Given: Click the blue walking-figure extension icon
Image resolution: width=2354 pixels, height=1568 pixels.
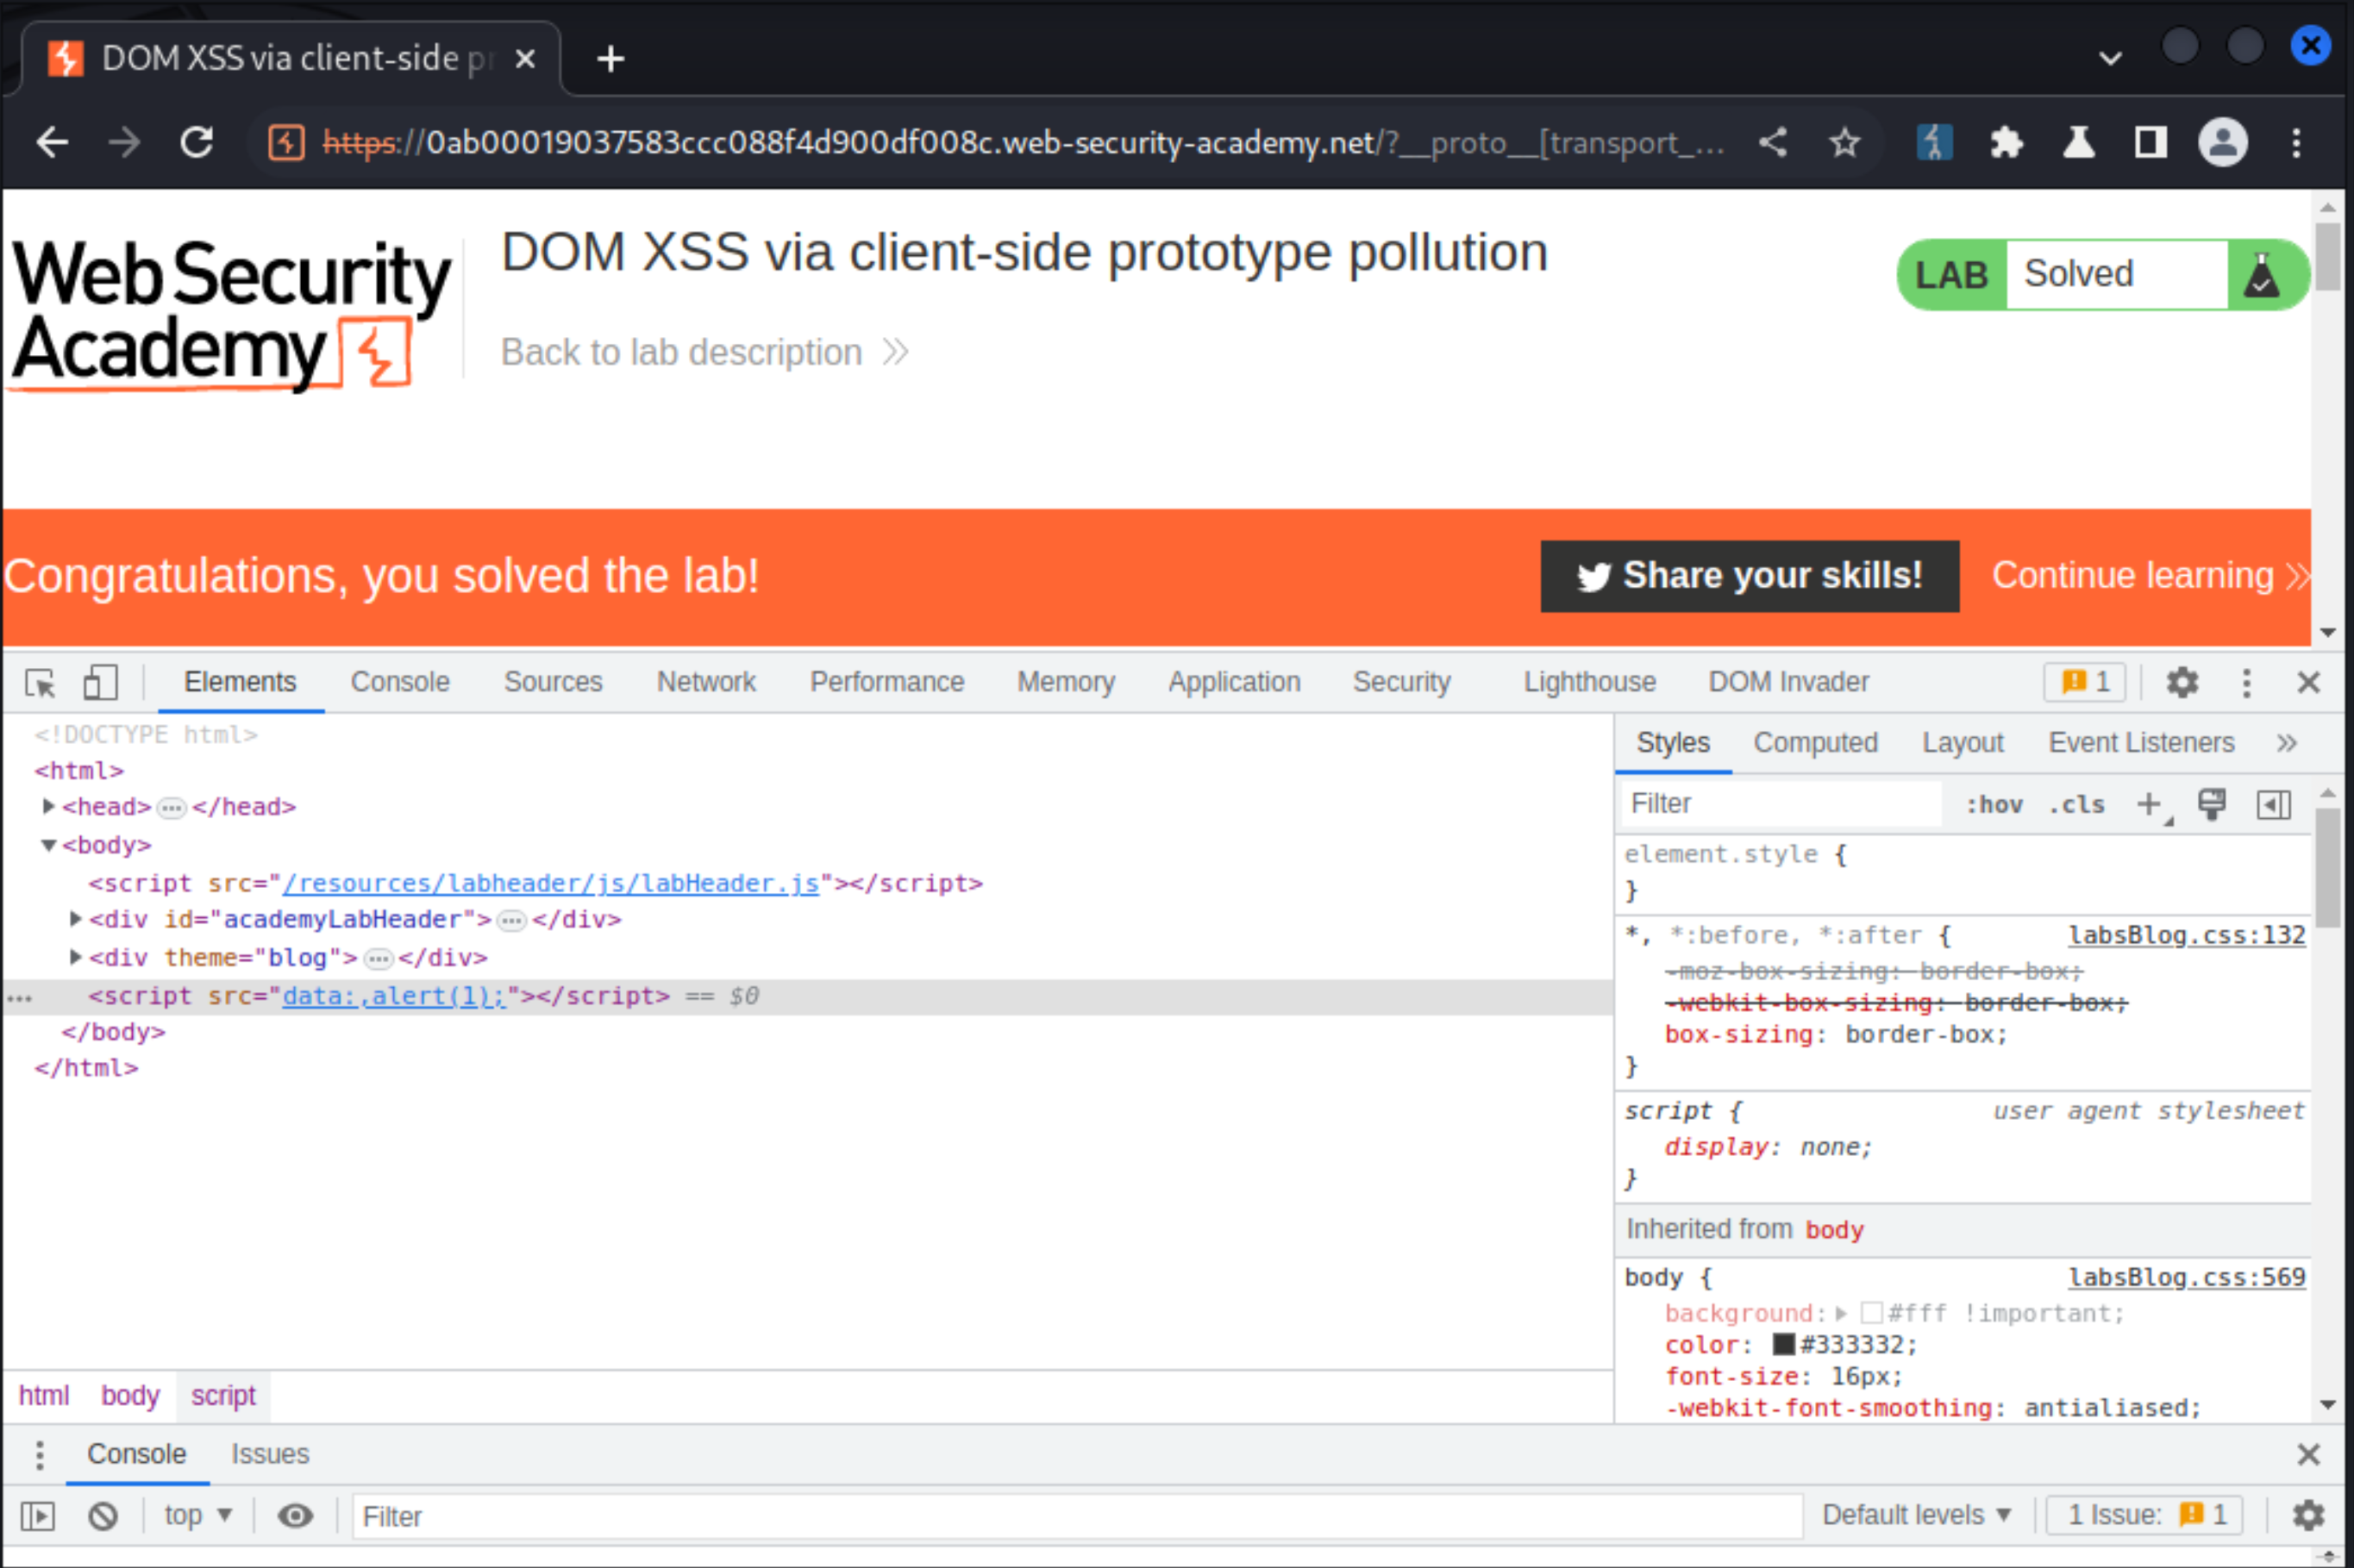Looking at the screenshot, I should tap(1934, 143).
